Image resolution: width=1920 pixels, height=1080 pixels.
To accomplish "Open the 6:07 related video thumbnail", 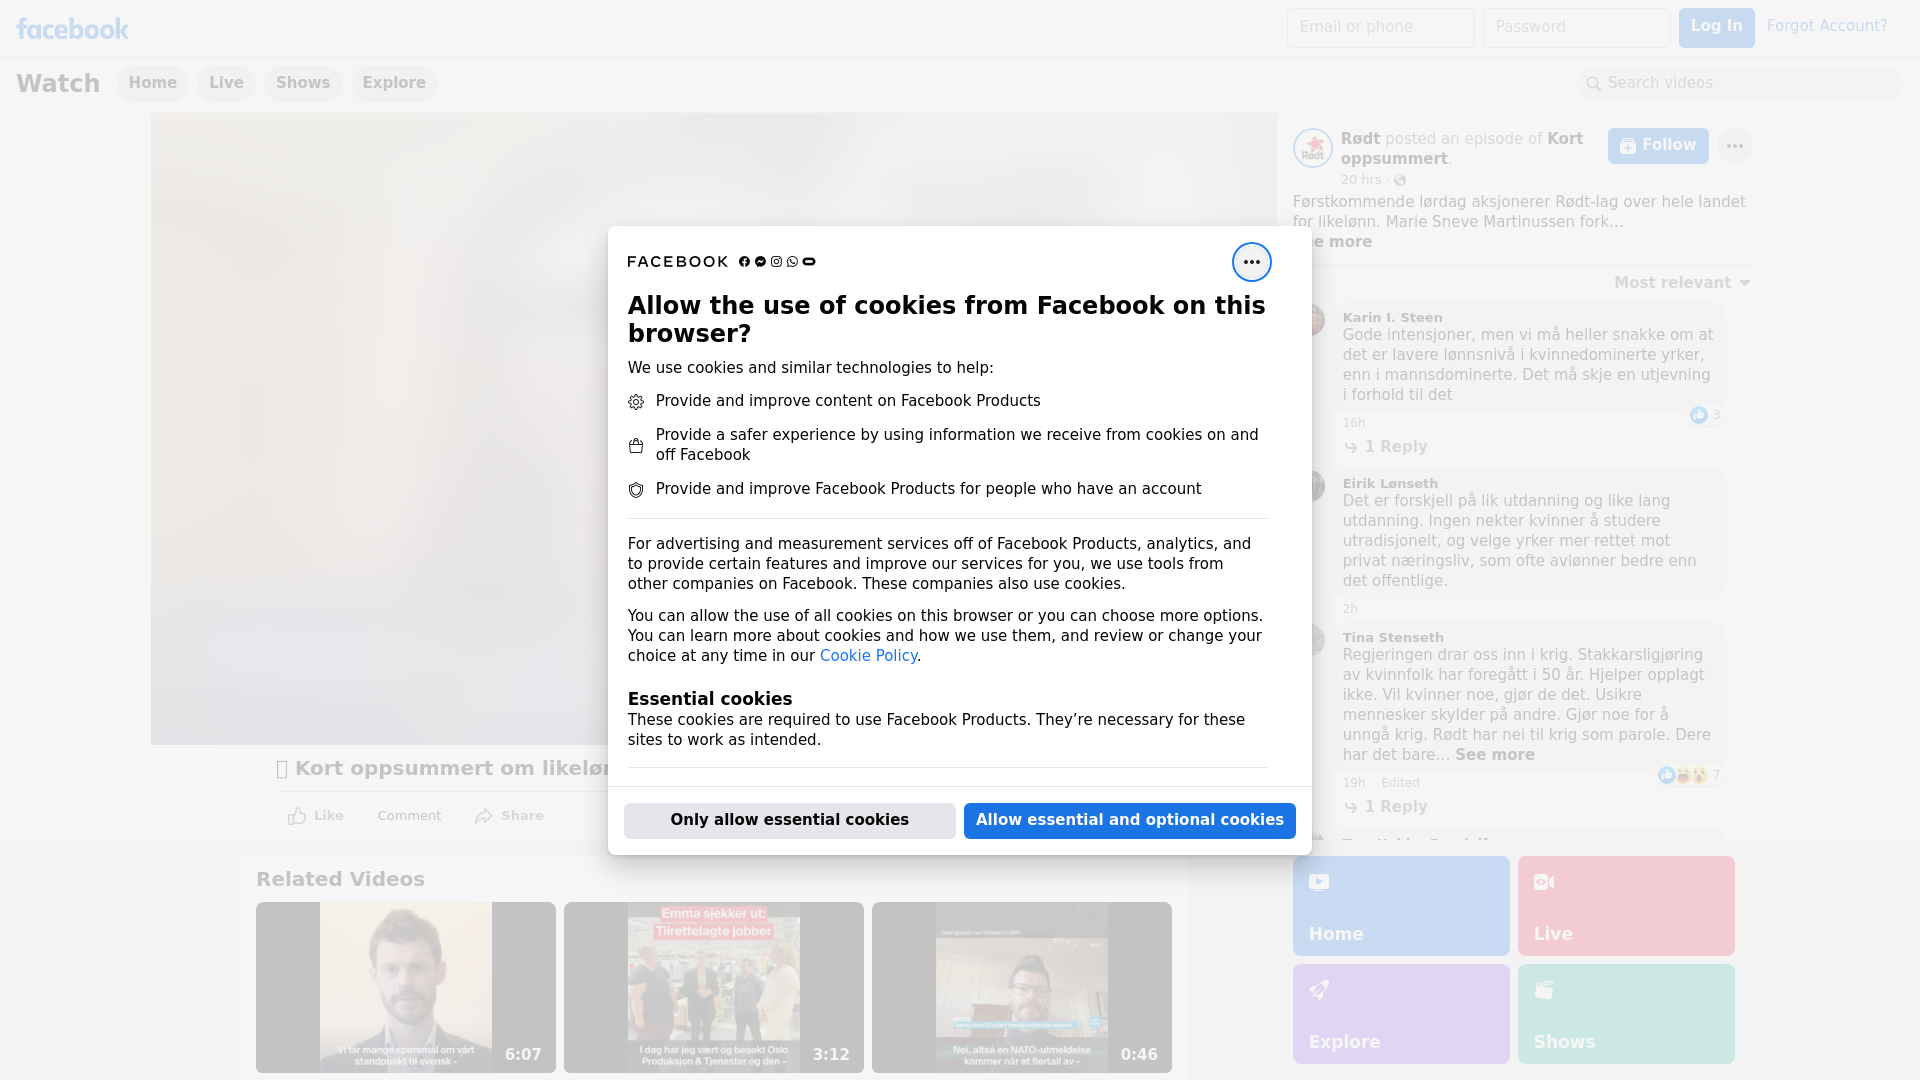I will [x=405, y=987].
